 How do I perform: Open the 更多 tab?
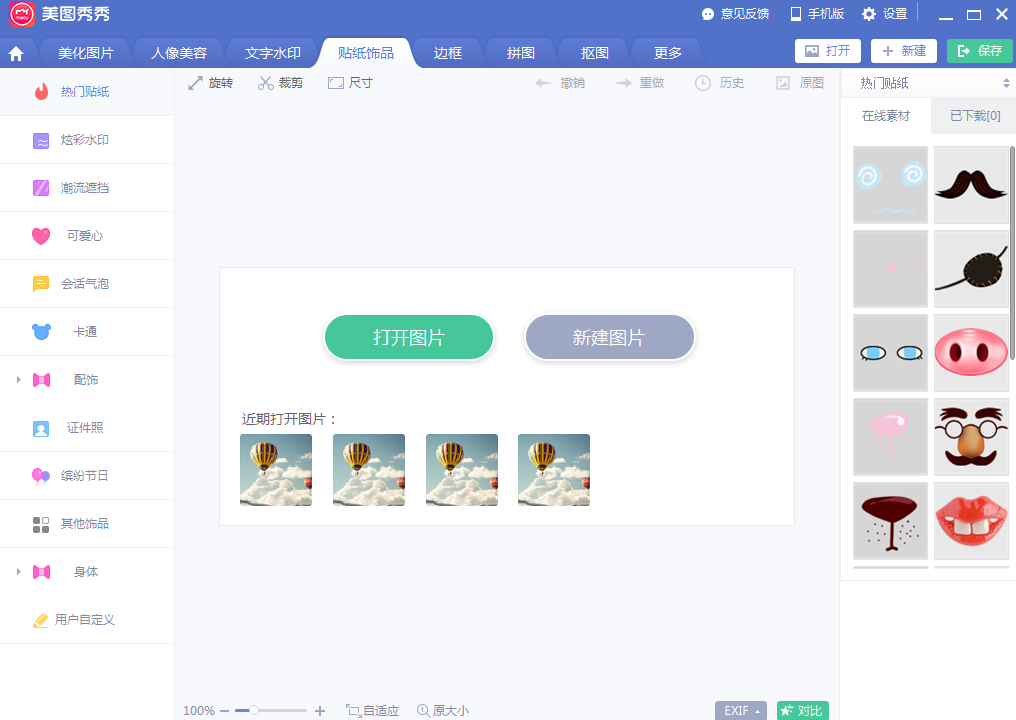[667, 53]
